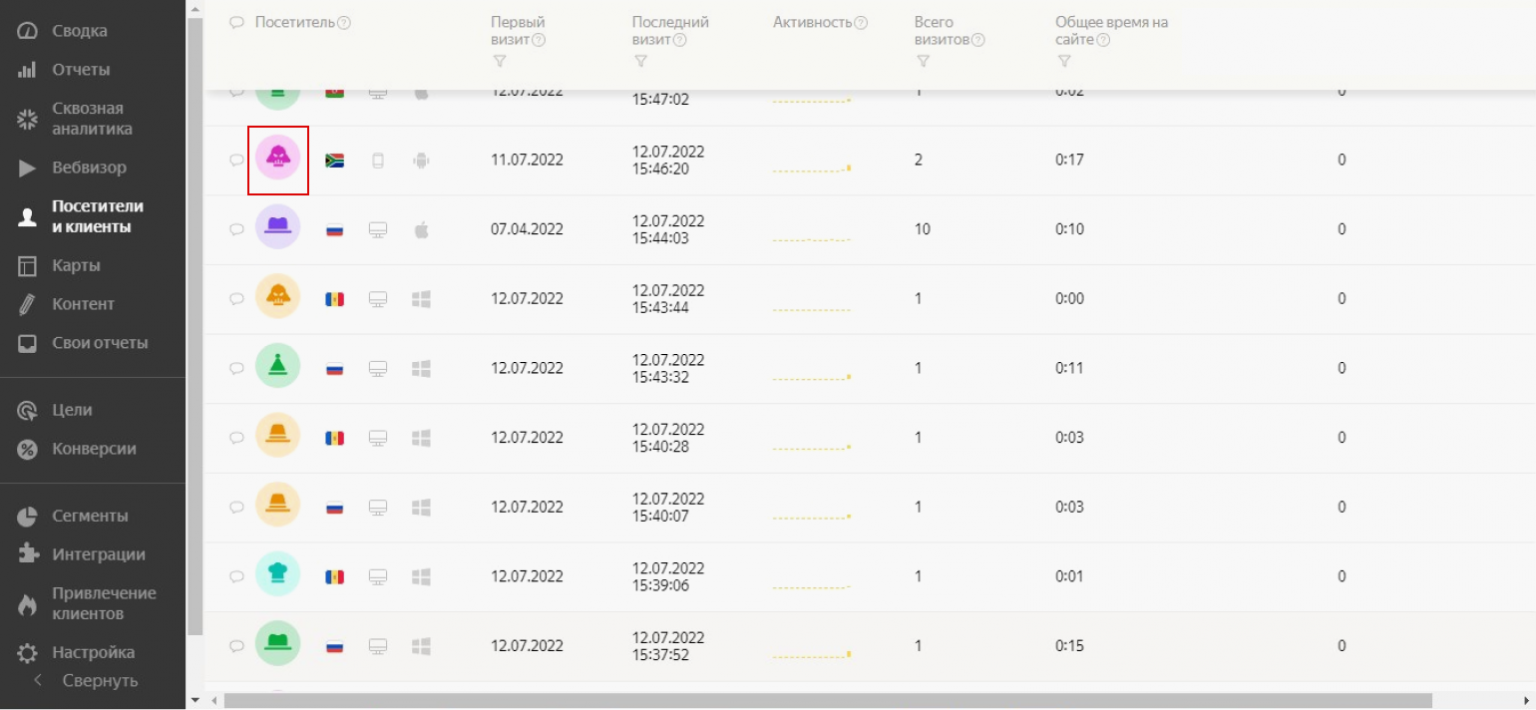Click the activity sparkline of 10-visit visitor
The height and width of the screenshot is (710, 1536).
pyautogui.click(x=812, y=240)
